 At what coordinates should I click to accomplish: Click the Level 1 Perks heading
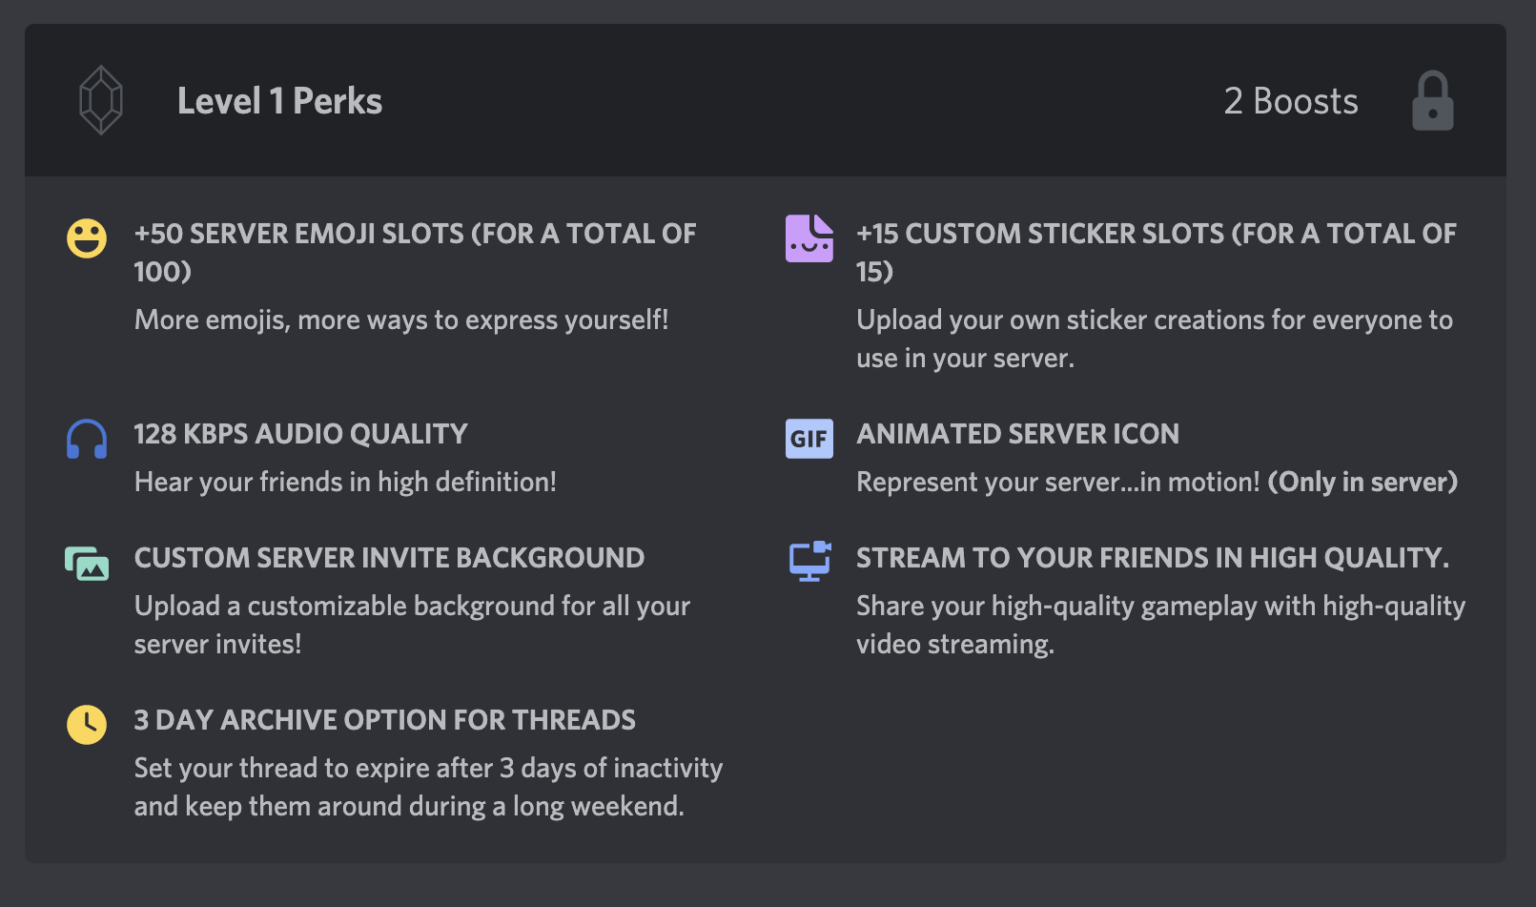point(280,100)
